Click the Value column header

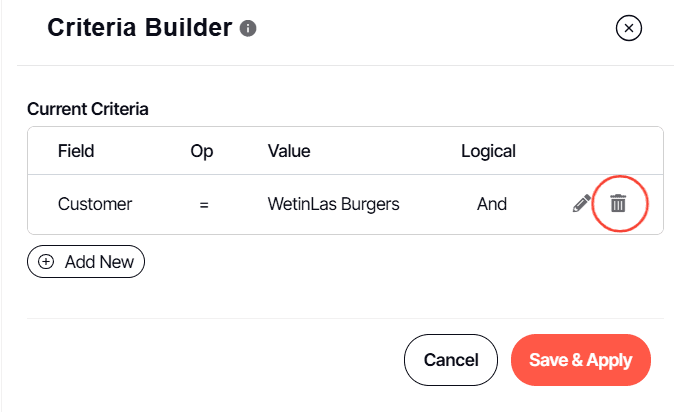tap(289, 151)
